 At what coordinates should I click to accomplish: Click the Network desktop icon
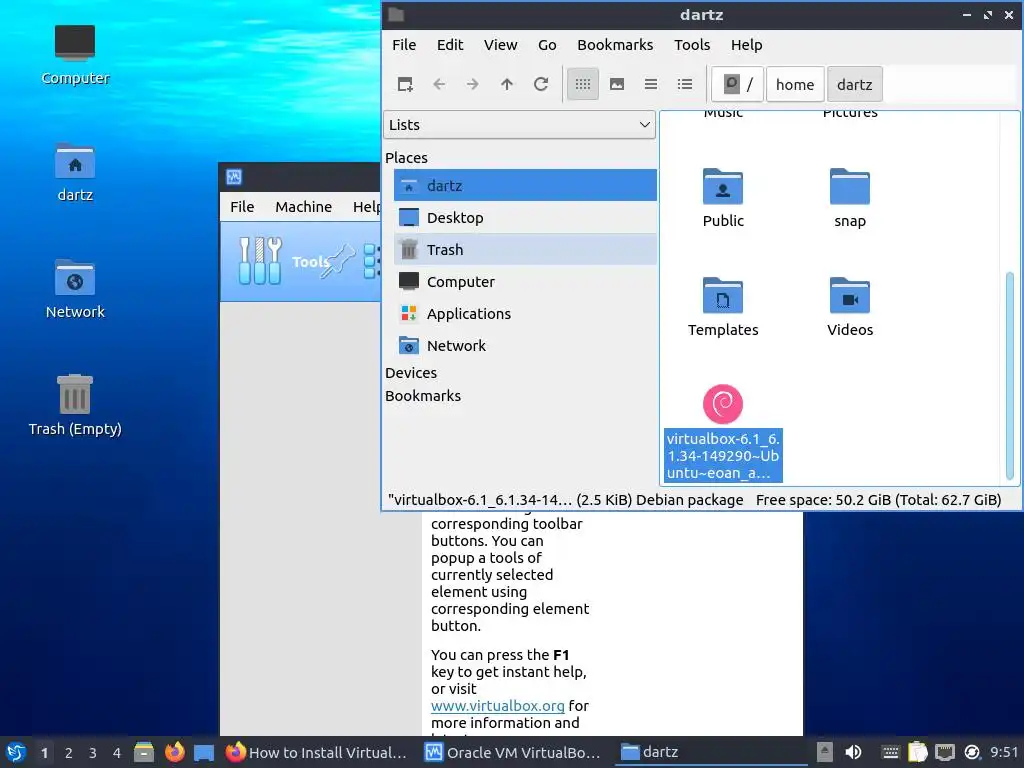tap(74, 289)
